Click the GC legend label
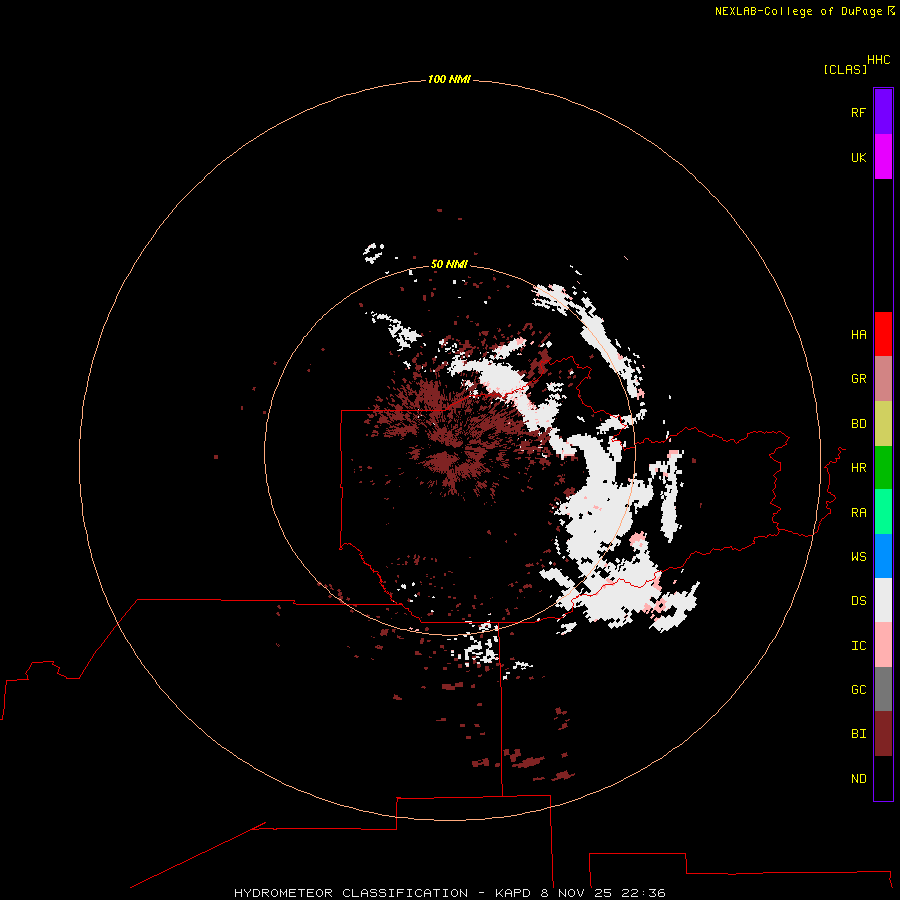The image size is (900, 900). (x=858, y=690)
